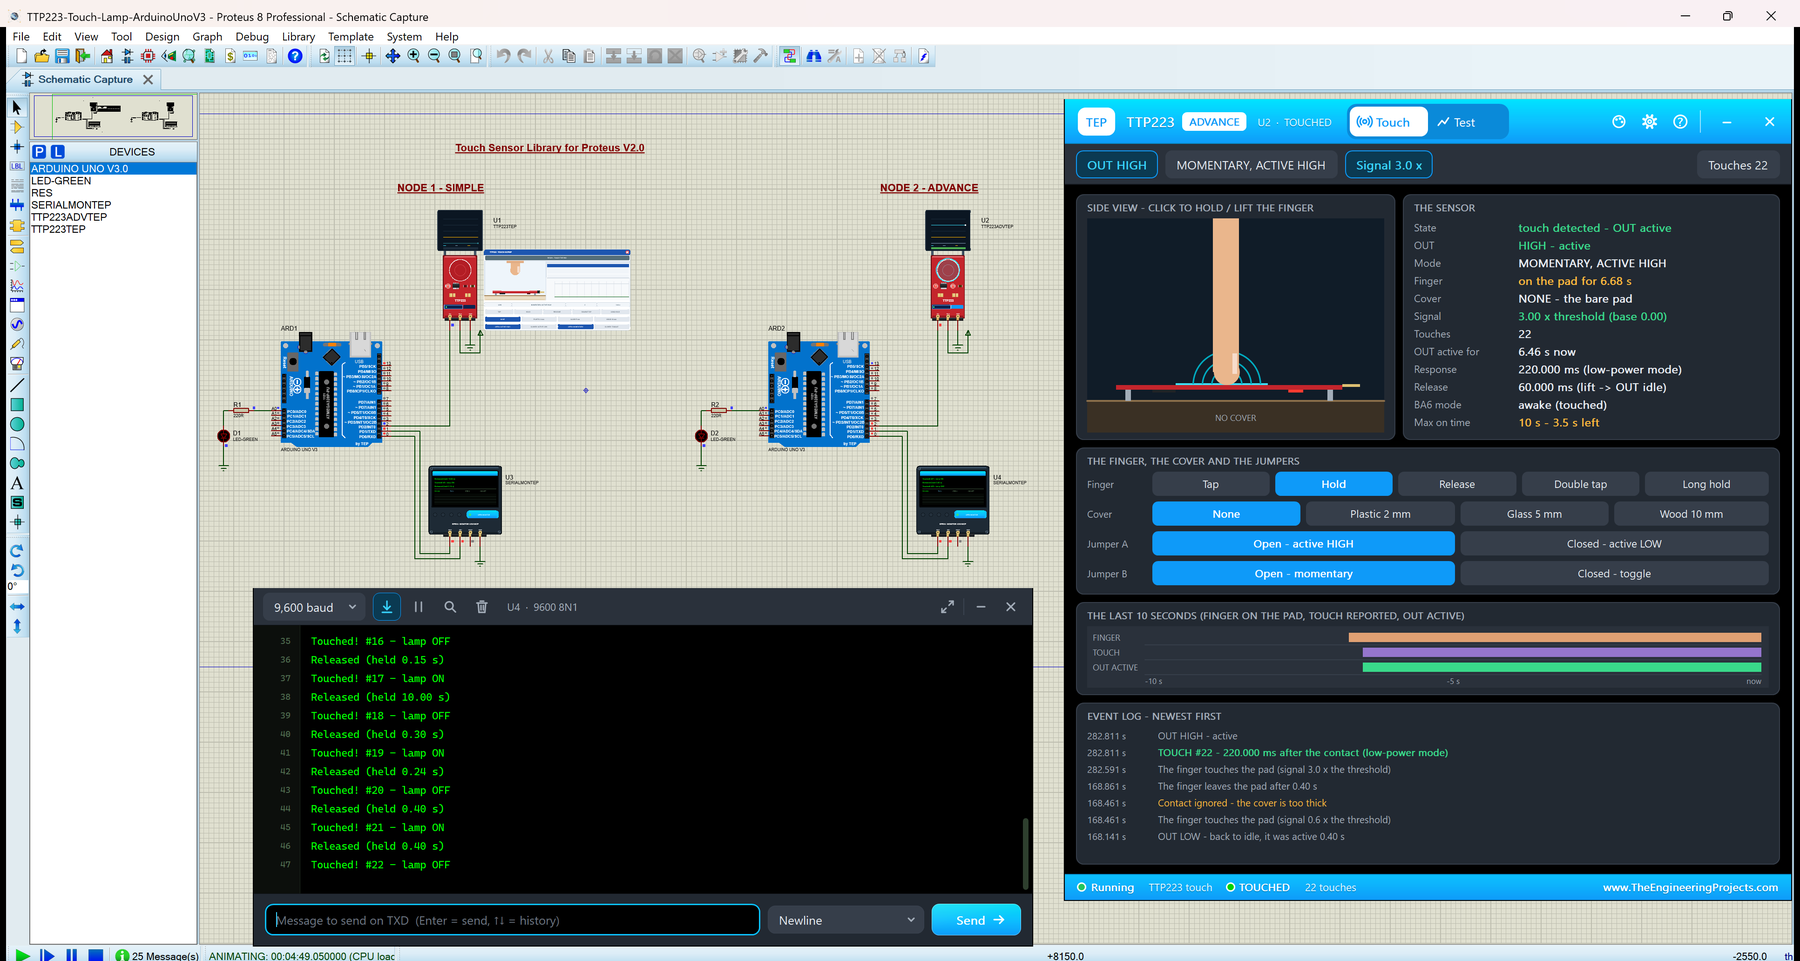This screenshot has height=961, width=1800.
Task: Click the theme palette icon in TTP223 panel
Action: point(1619,122)
